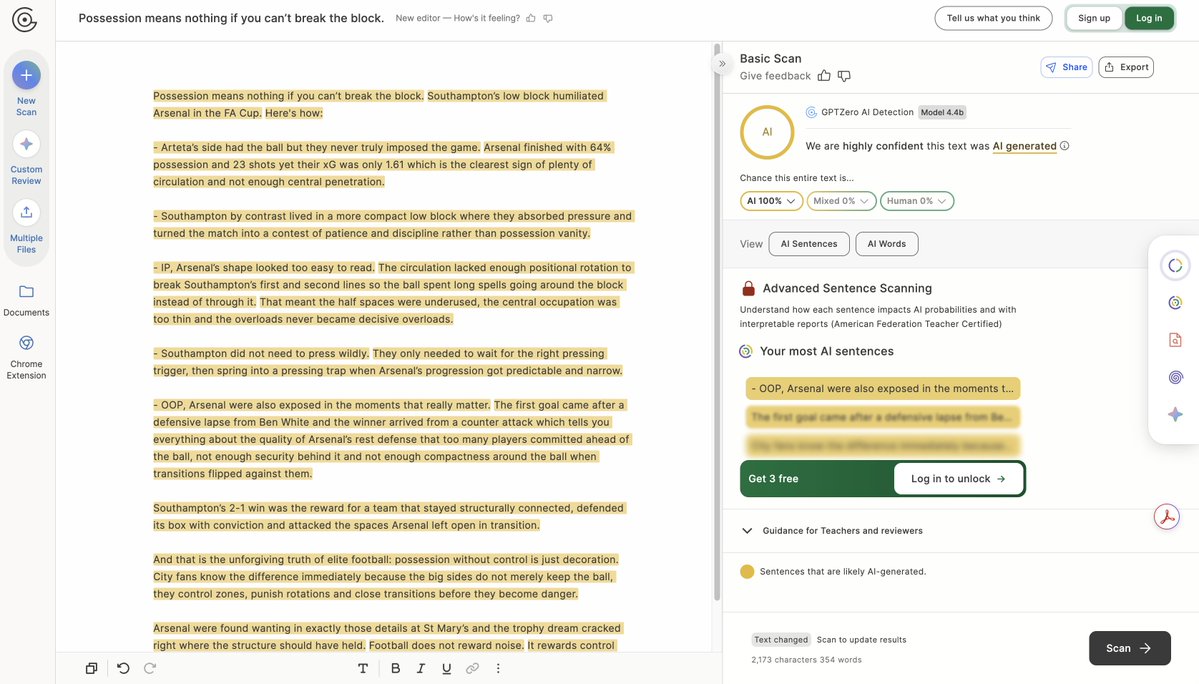Image resolution: width=1199 pixels, height=684 pixels.
Task: Collapse the results panel with double chevron
Action: click(x=722, y=63)
